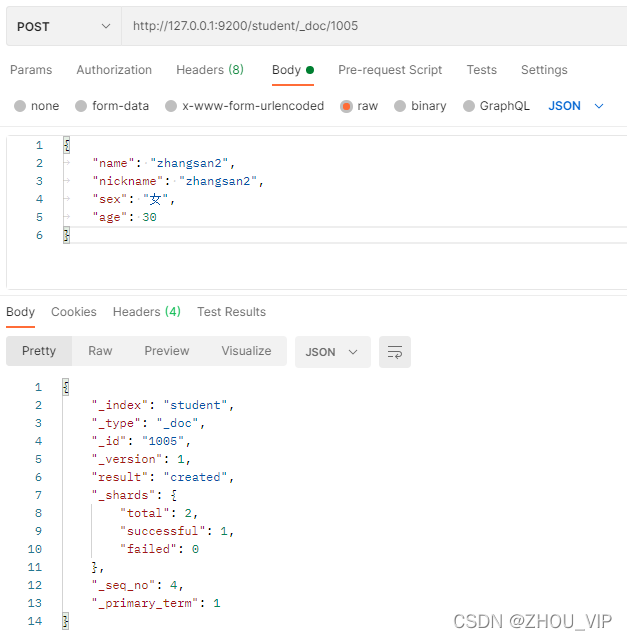Toggle word wrap icon in response toolbar
627x640 pixels.
point(395,352)
